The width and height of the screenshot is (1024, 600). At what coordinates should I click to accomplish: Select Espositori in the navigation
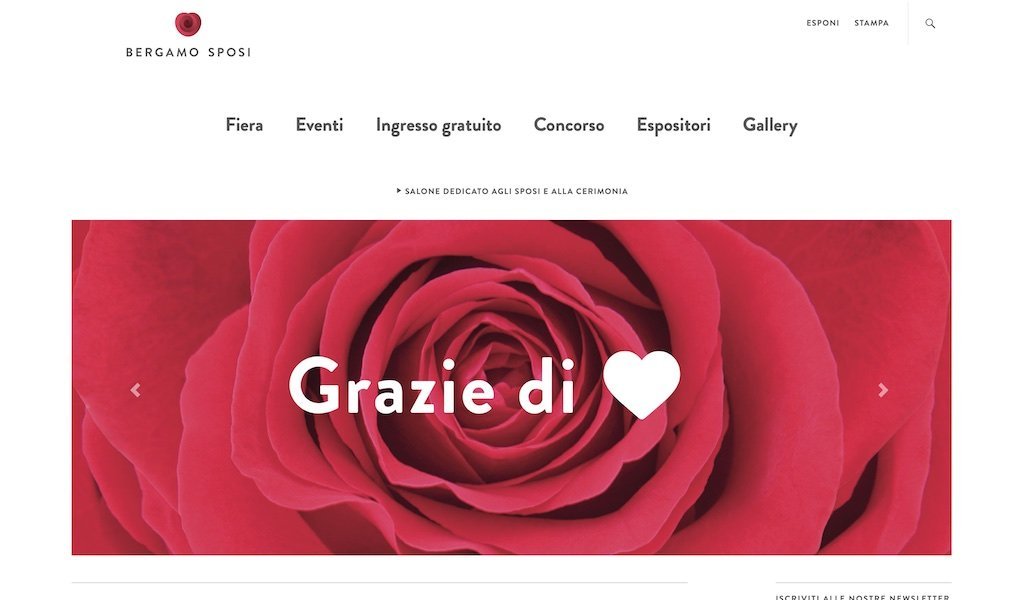pyautogui.click(x=673, y=125)
